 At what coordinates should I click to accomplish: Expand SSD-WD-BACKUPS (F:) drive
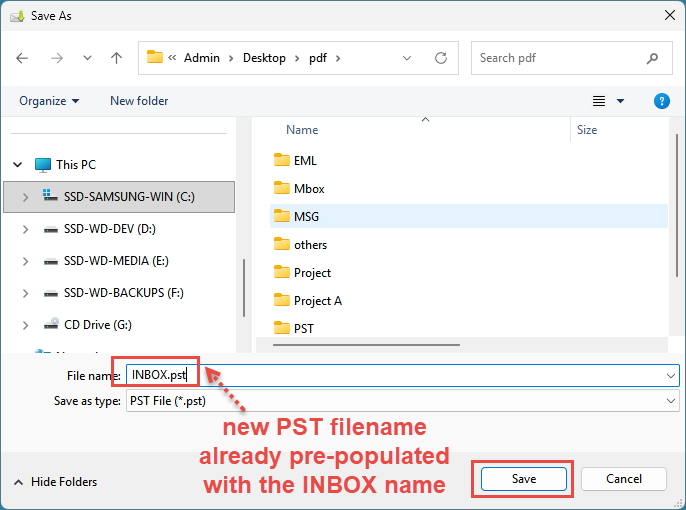(x=25, y=293)
